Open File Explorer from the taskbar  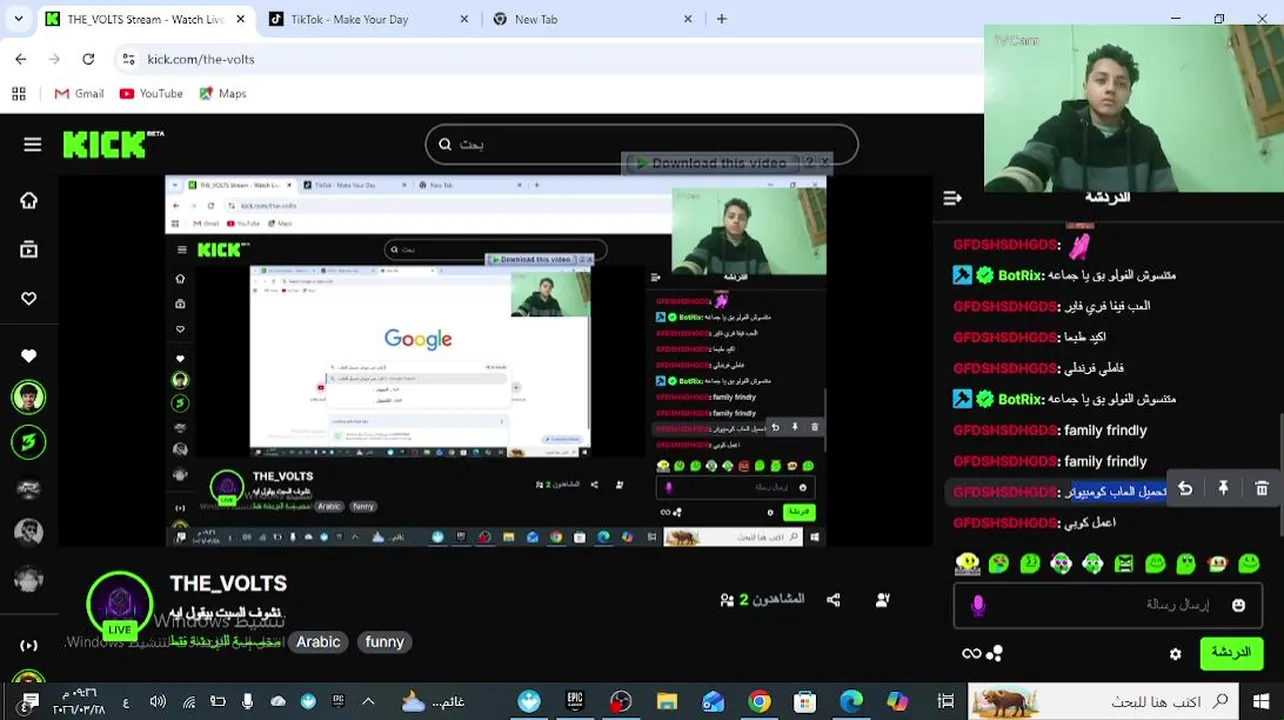(x=667, y=702)
